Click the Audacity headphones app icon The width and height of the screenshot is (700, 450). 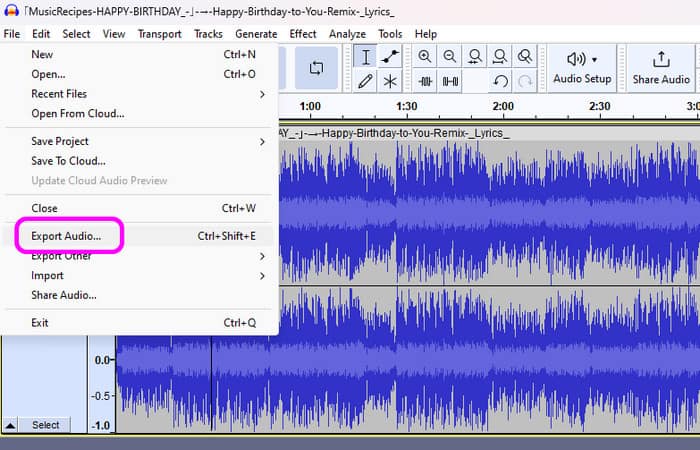[x=11, y=11]
